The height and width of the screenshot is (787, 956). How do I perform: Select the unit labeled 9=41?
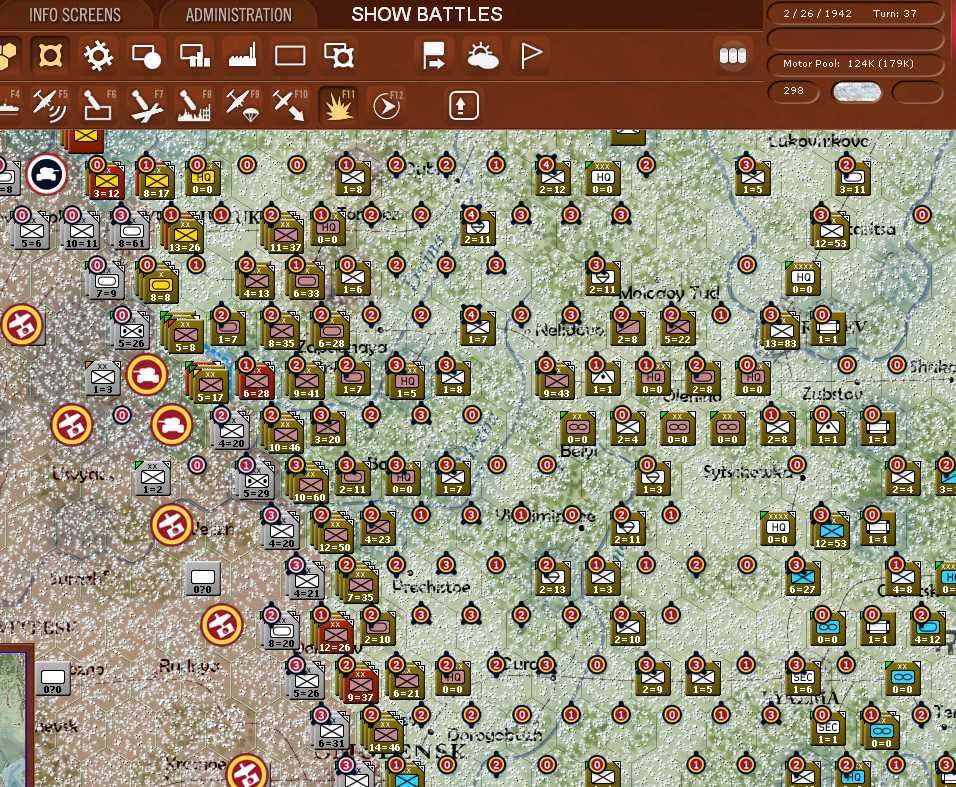(x=306, y=382)
